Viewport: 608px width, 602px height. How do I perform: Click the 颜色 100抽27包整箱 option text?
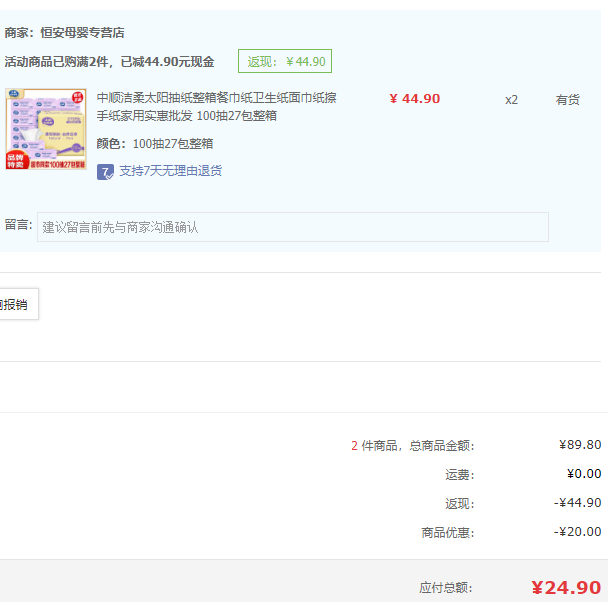(155, 143)
